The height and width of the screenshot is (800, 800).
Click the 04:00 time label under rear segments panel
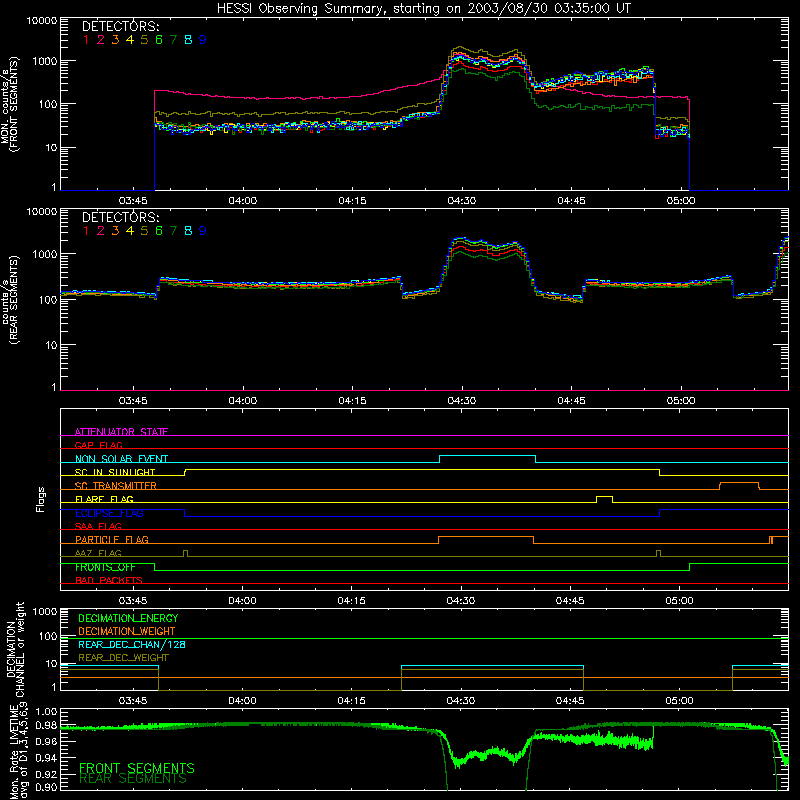[242, 401]
